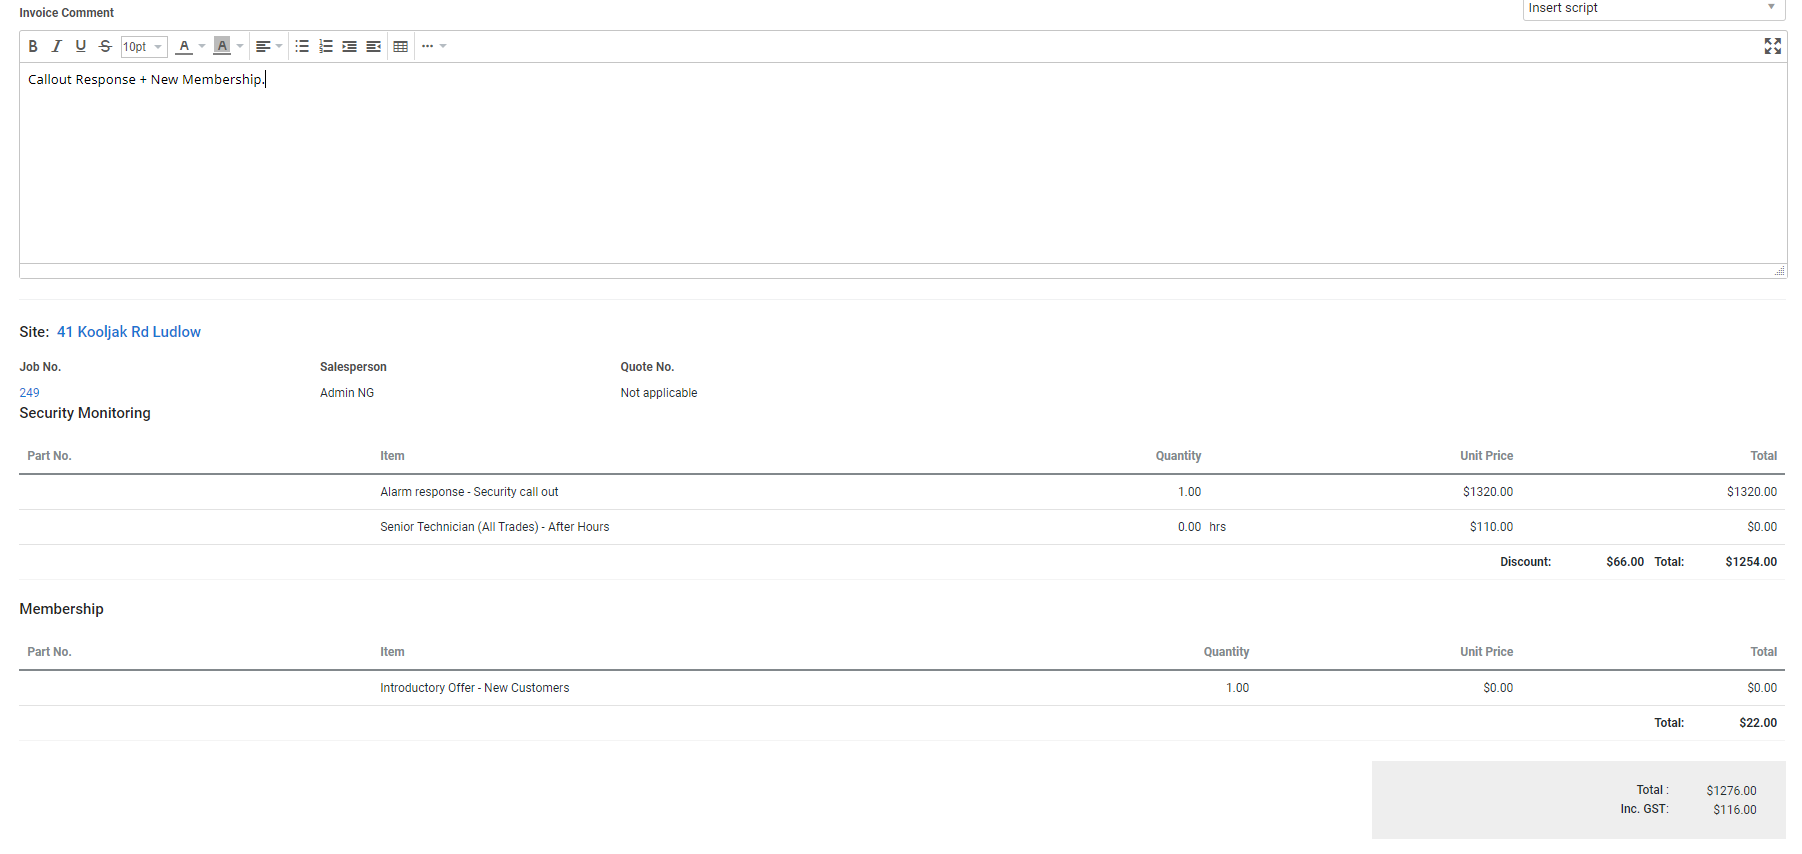Open the 10pt font size dropdown
1802x854 pixels.
tap(144, 46)
